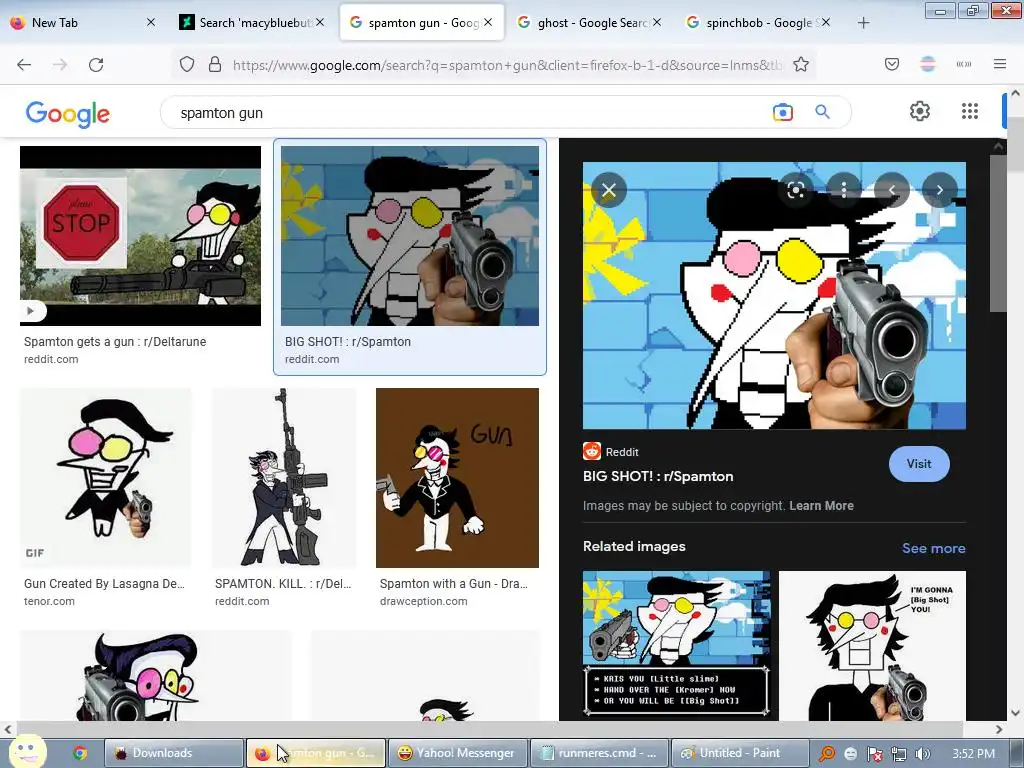Reload the page with the refresh icon
This screenshot has width=1024, height=768.
point(96,65)
